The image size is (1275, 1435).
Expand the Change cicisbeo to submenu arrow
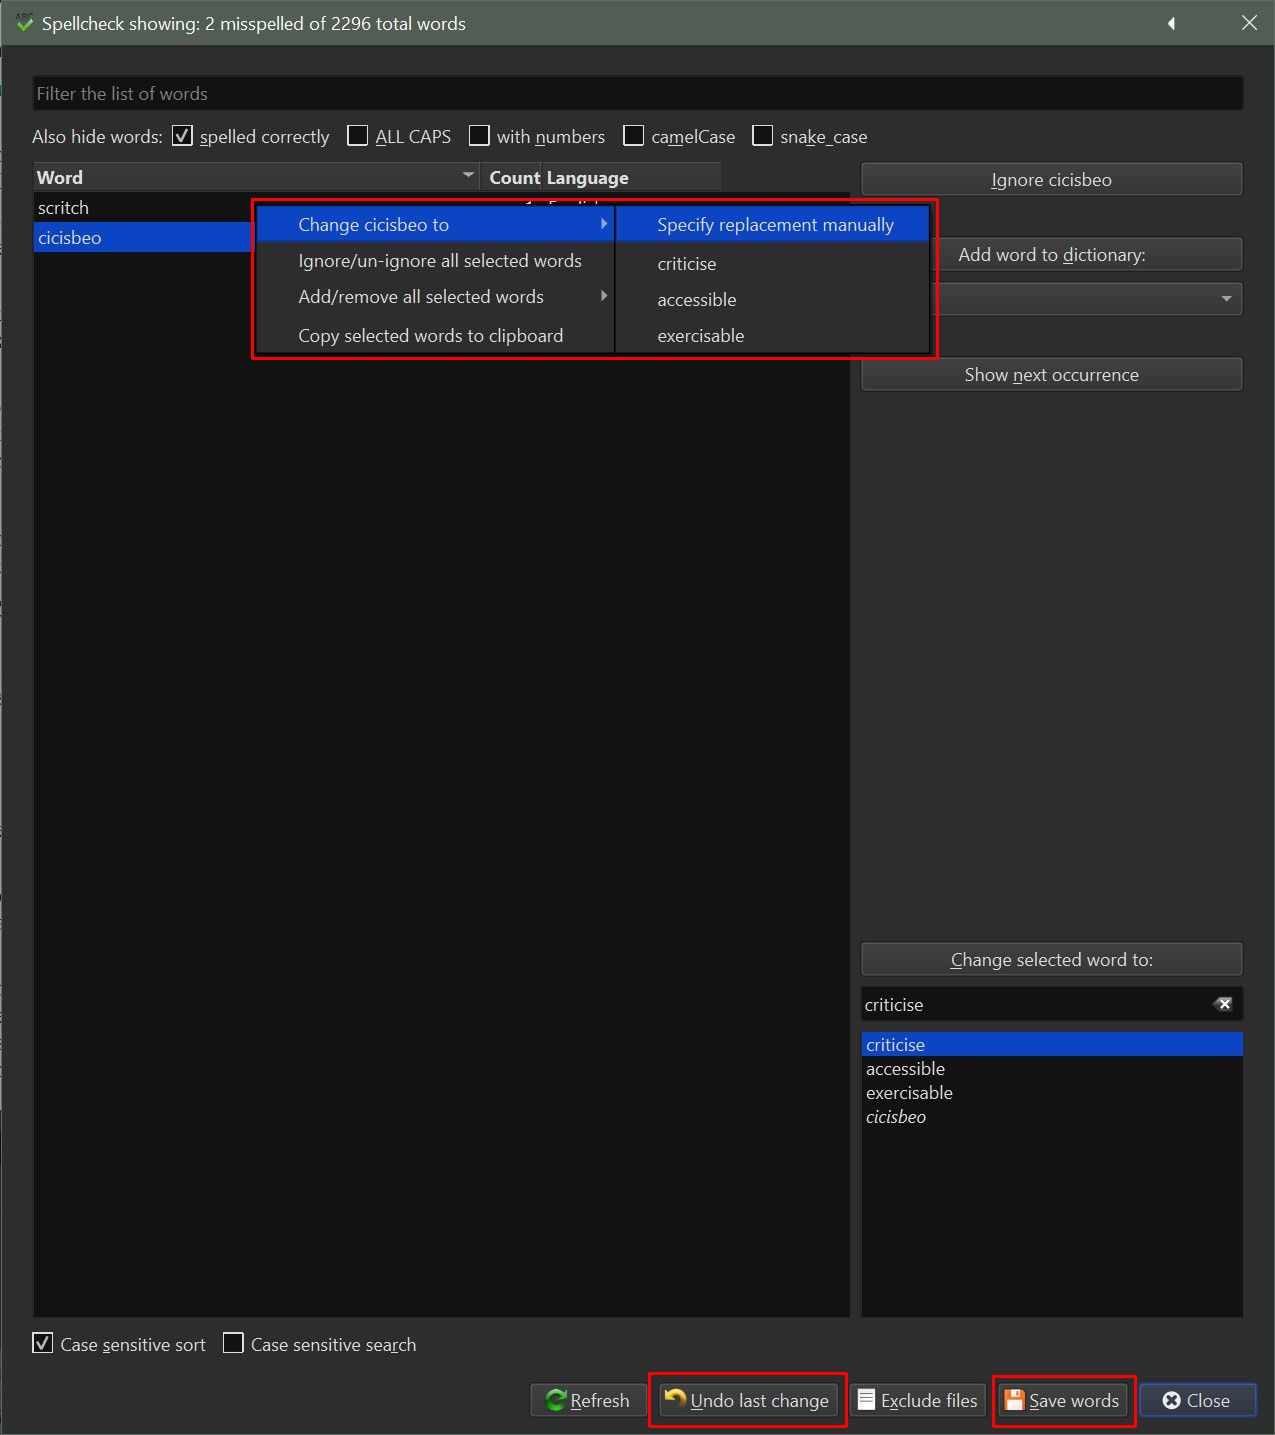pyautogui.click(x=603, y=224)
